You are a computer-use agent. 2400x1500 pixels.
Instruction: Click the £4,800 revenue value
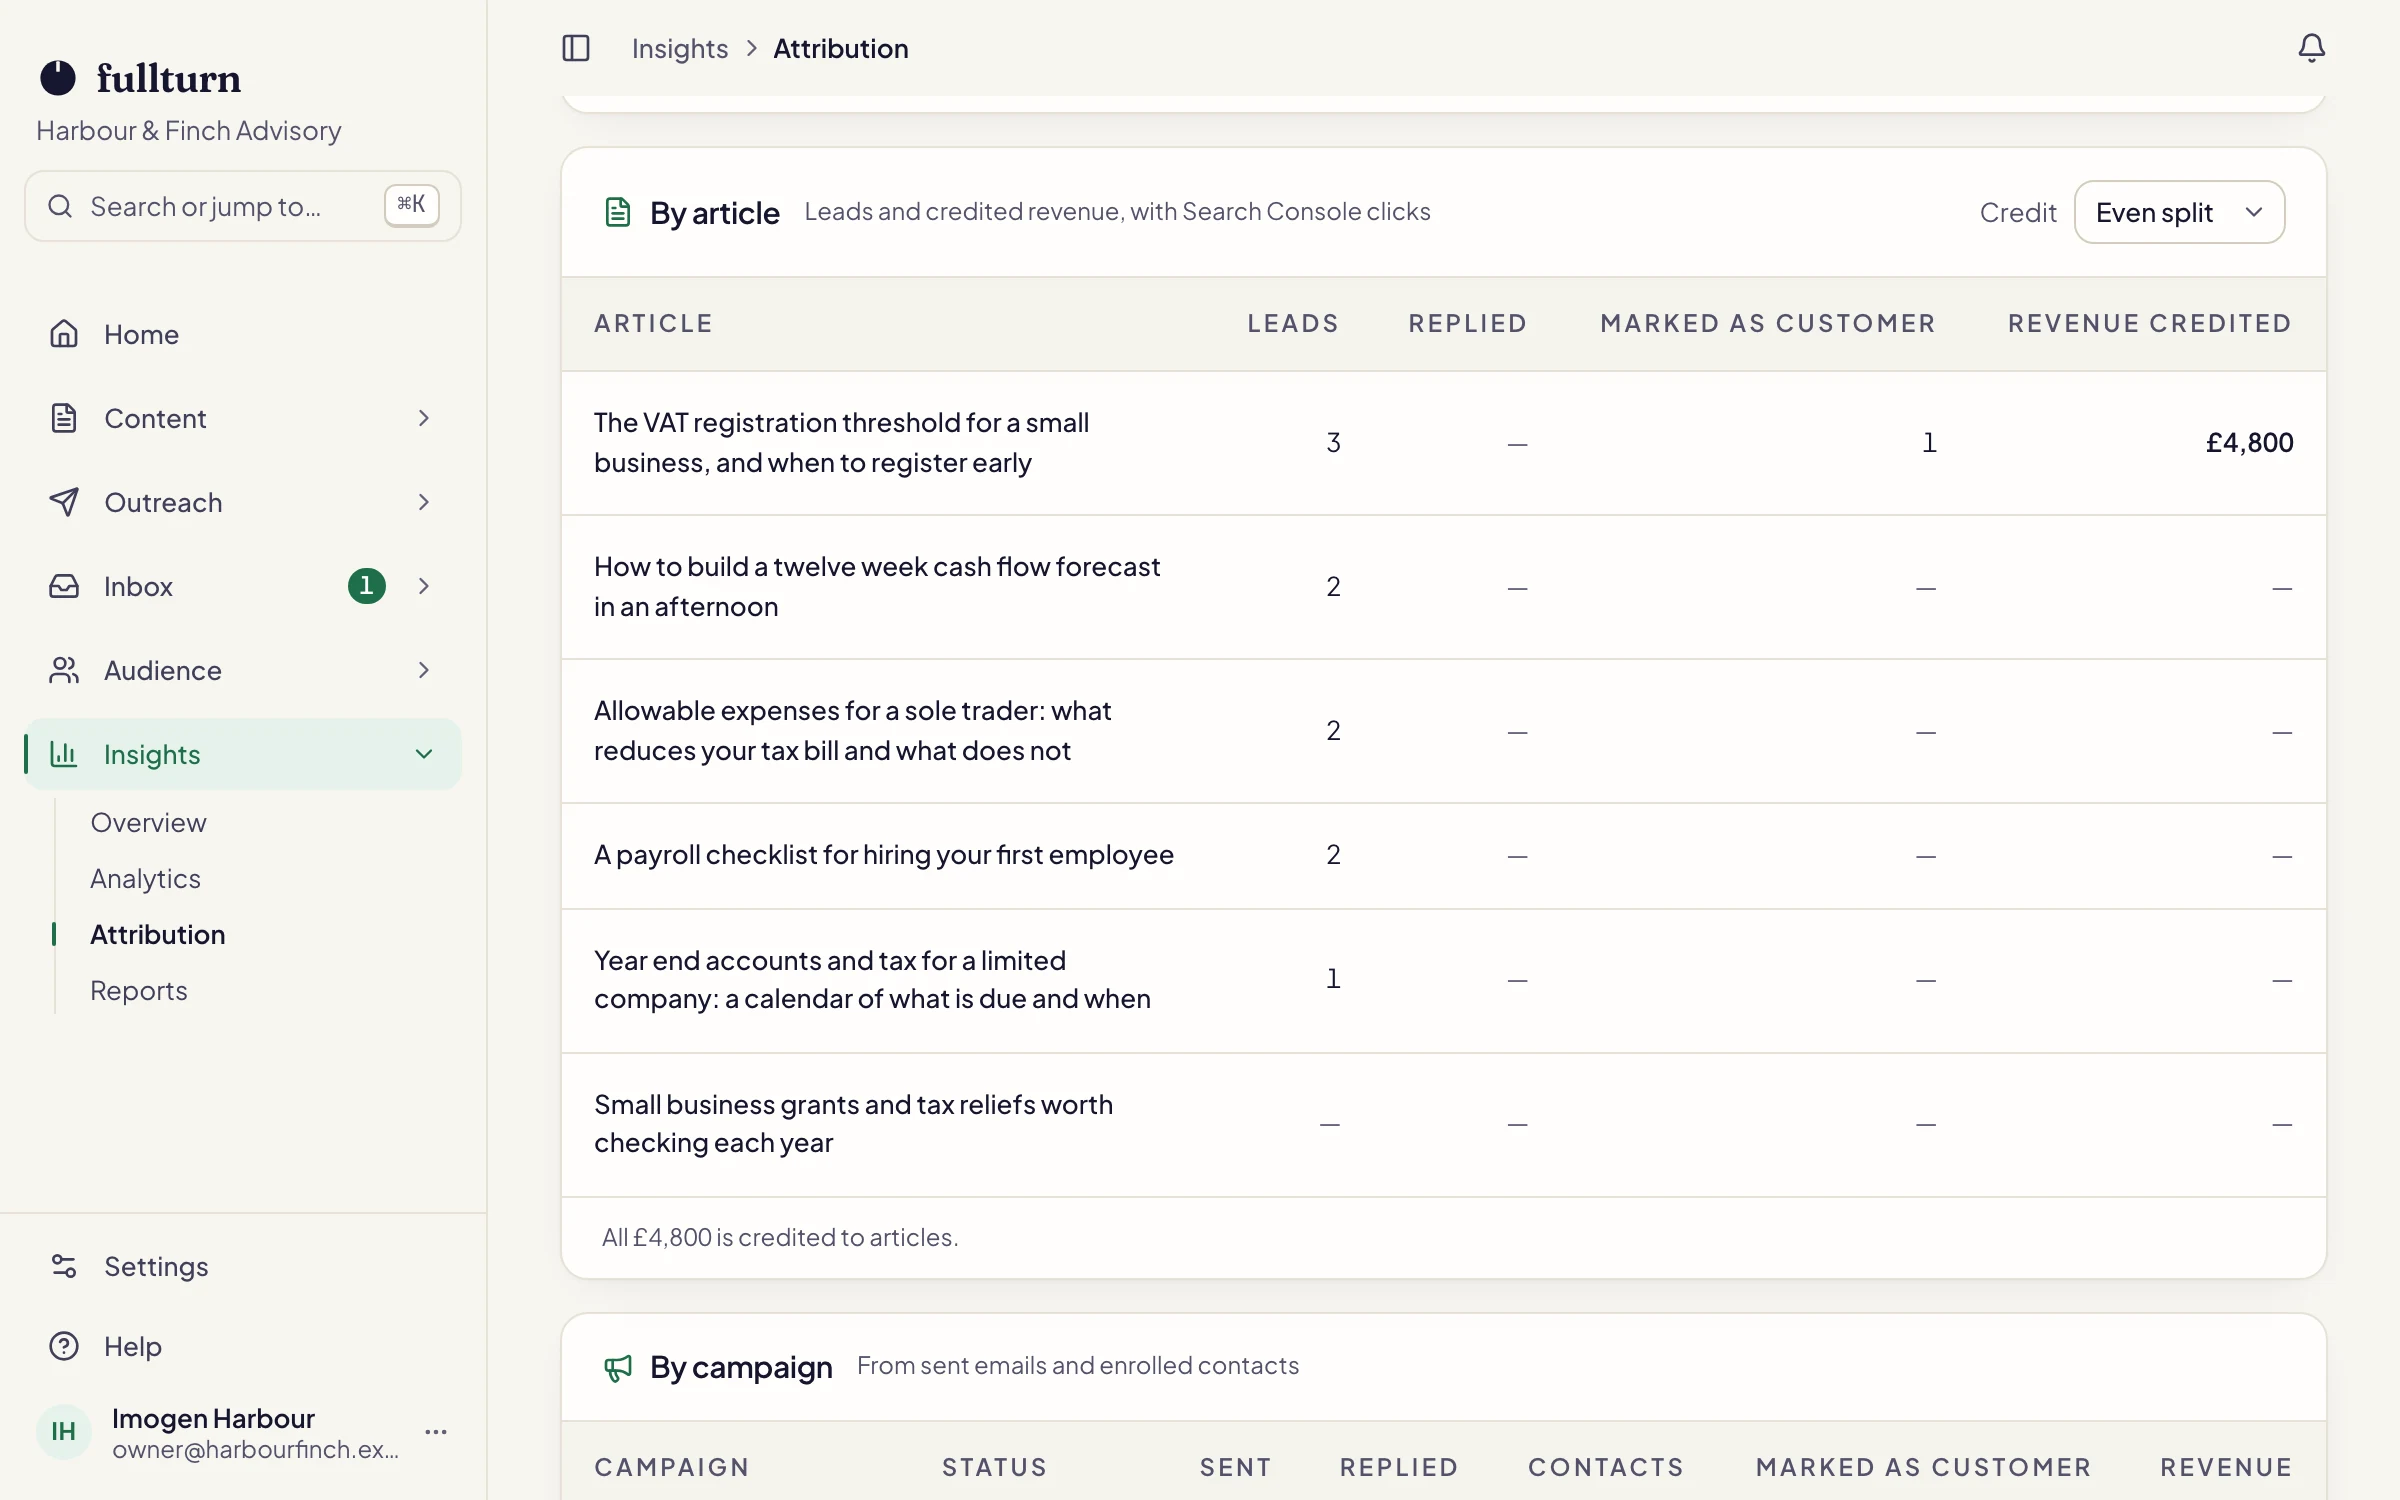point(2249,442)
